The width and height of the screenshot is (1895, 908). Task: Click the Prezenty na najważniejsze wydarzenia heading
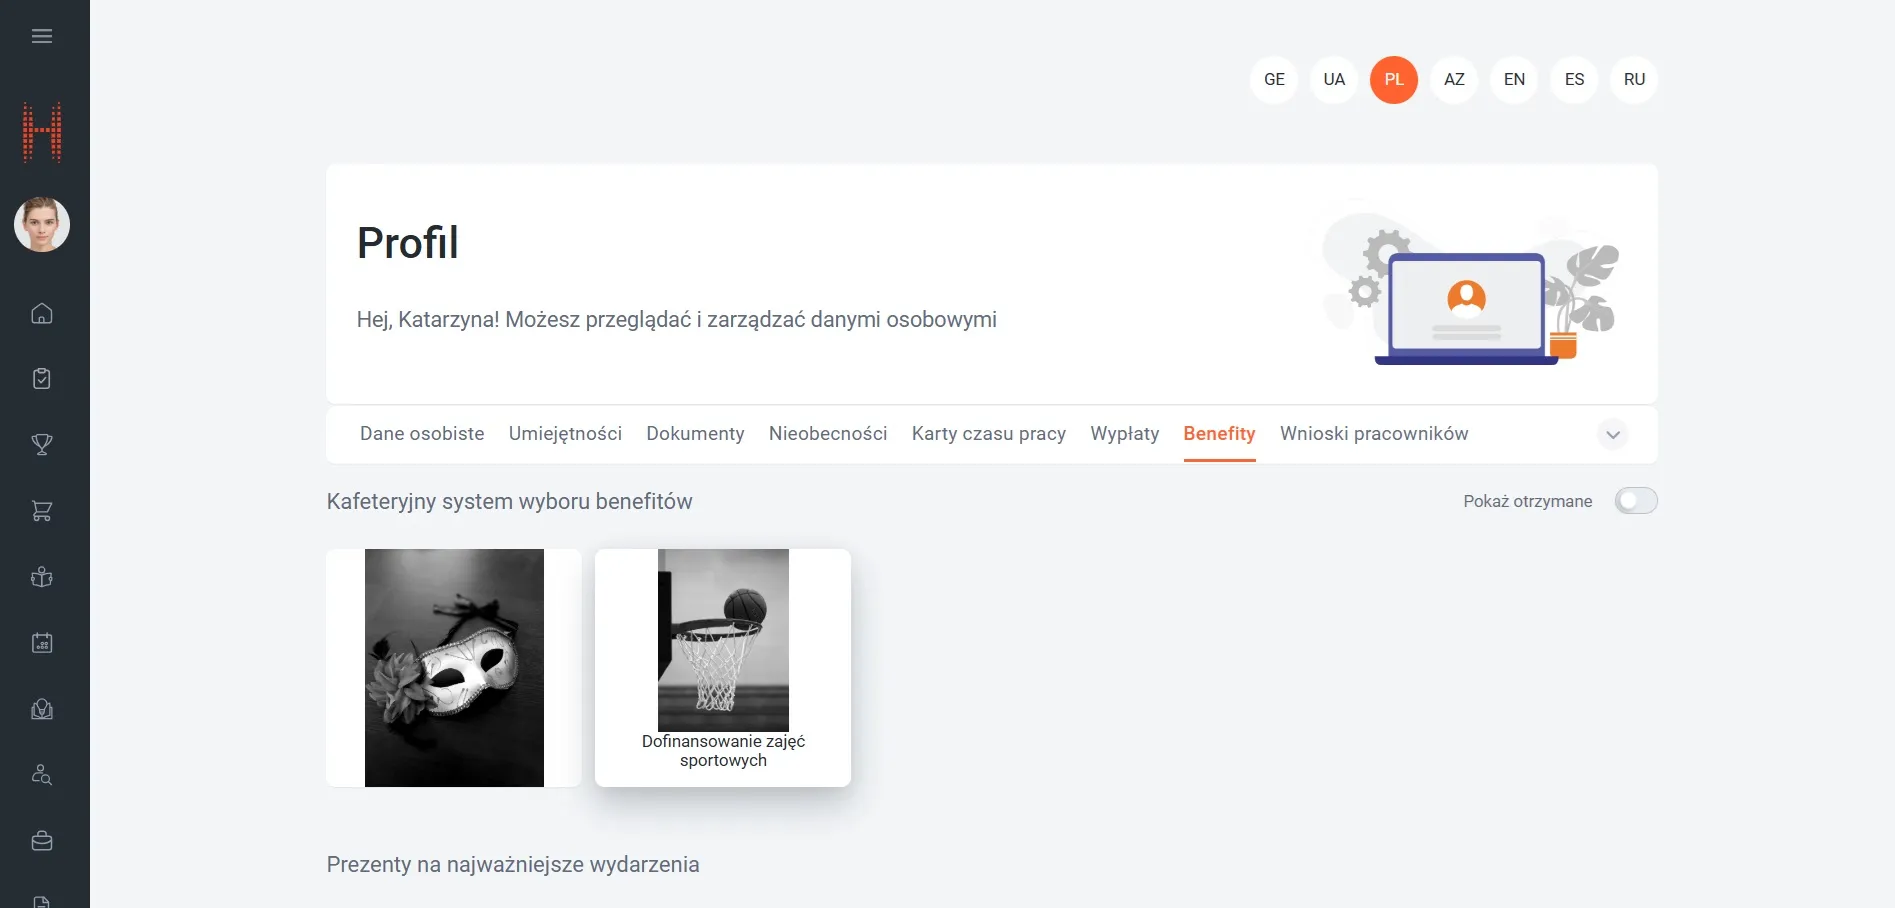coord(513,865)
